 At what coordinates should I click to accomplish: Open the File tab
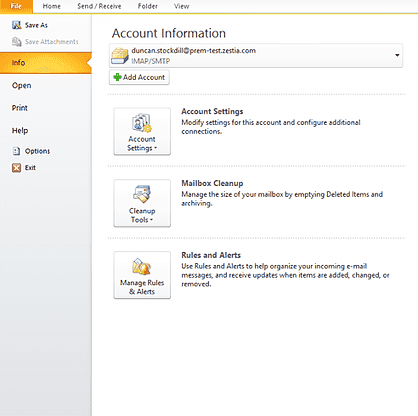coord(16,6)
